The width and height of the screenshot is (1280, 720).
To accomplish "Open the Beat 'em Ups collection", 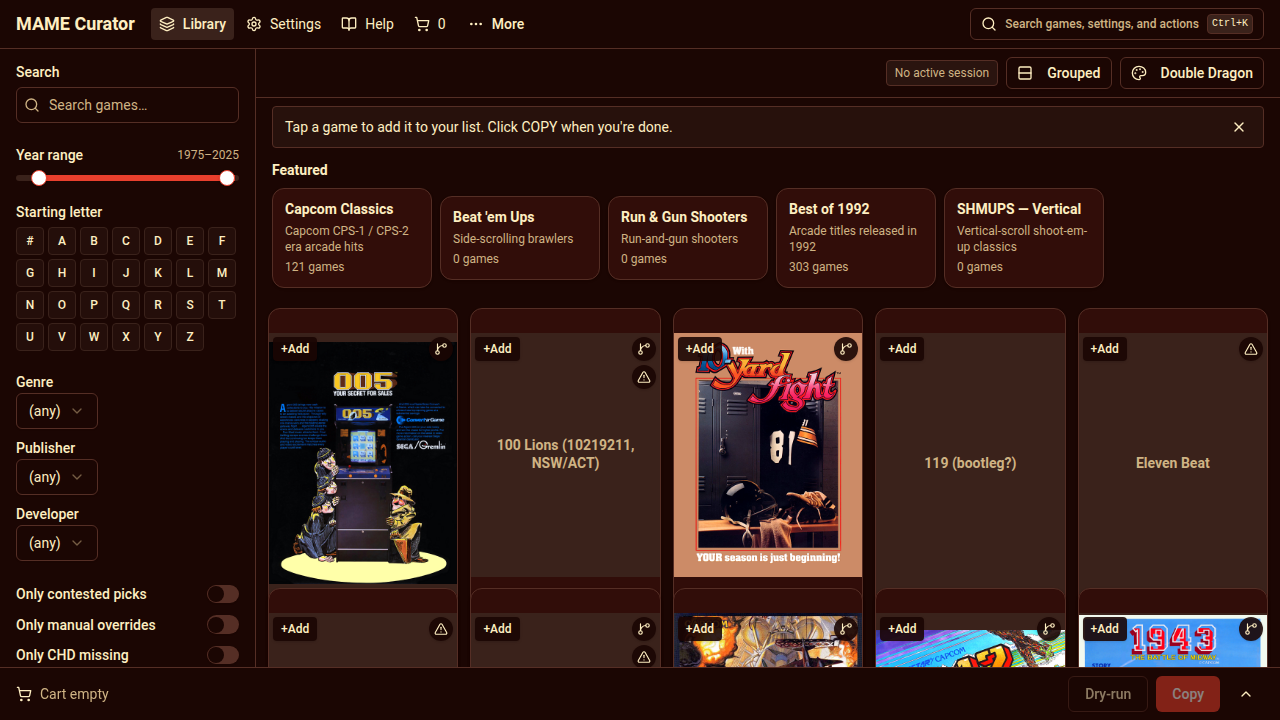I will point(520,238).
